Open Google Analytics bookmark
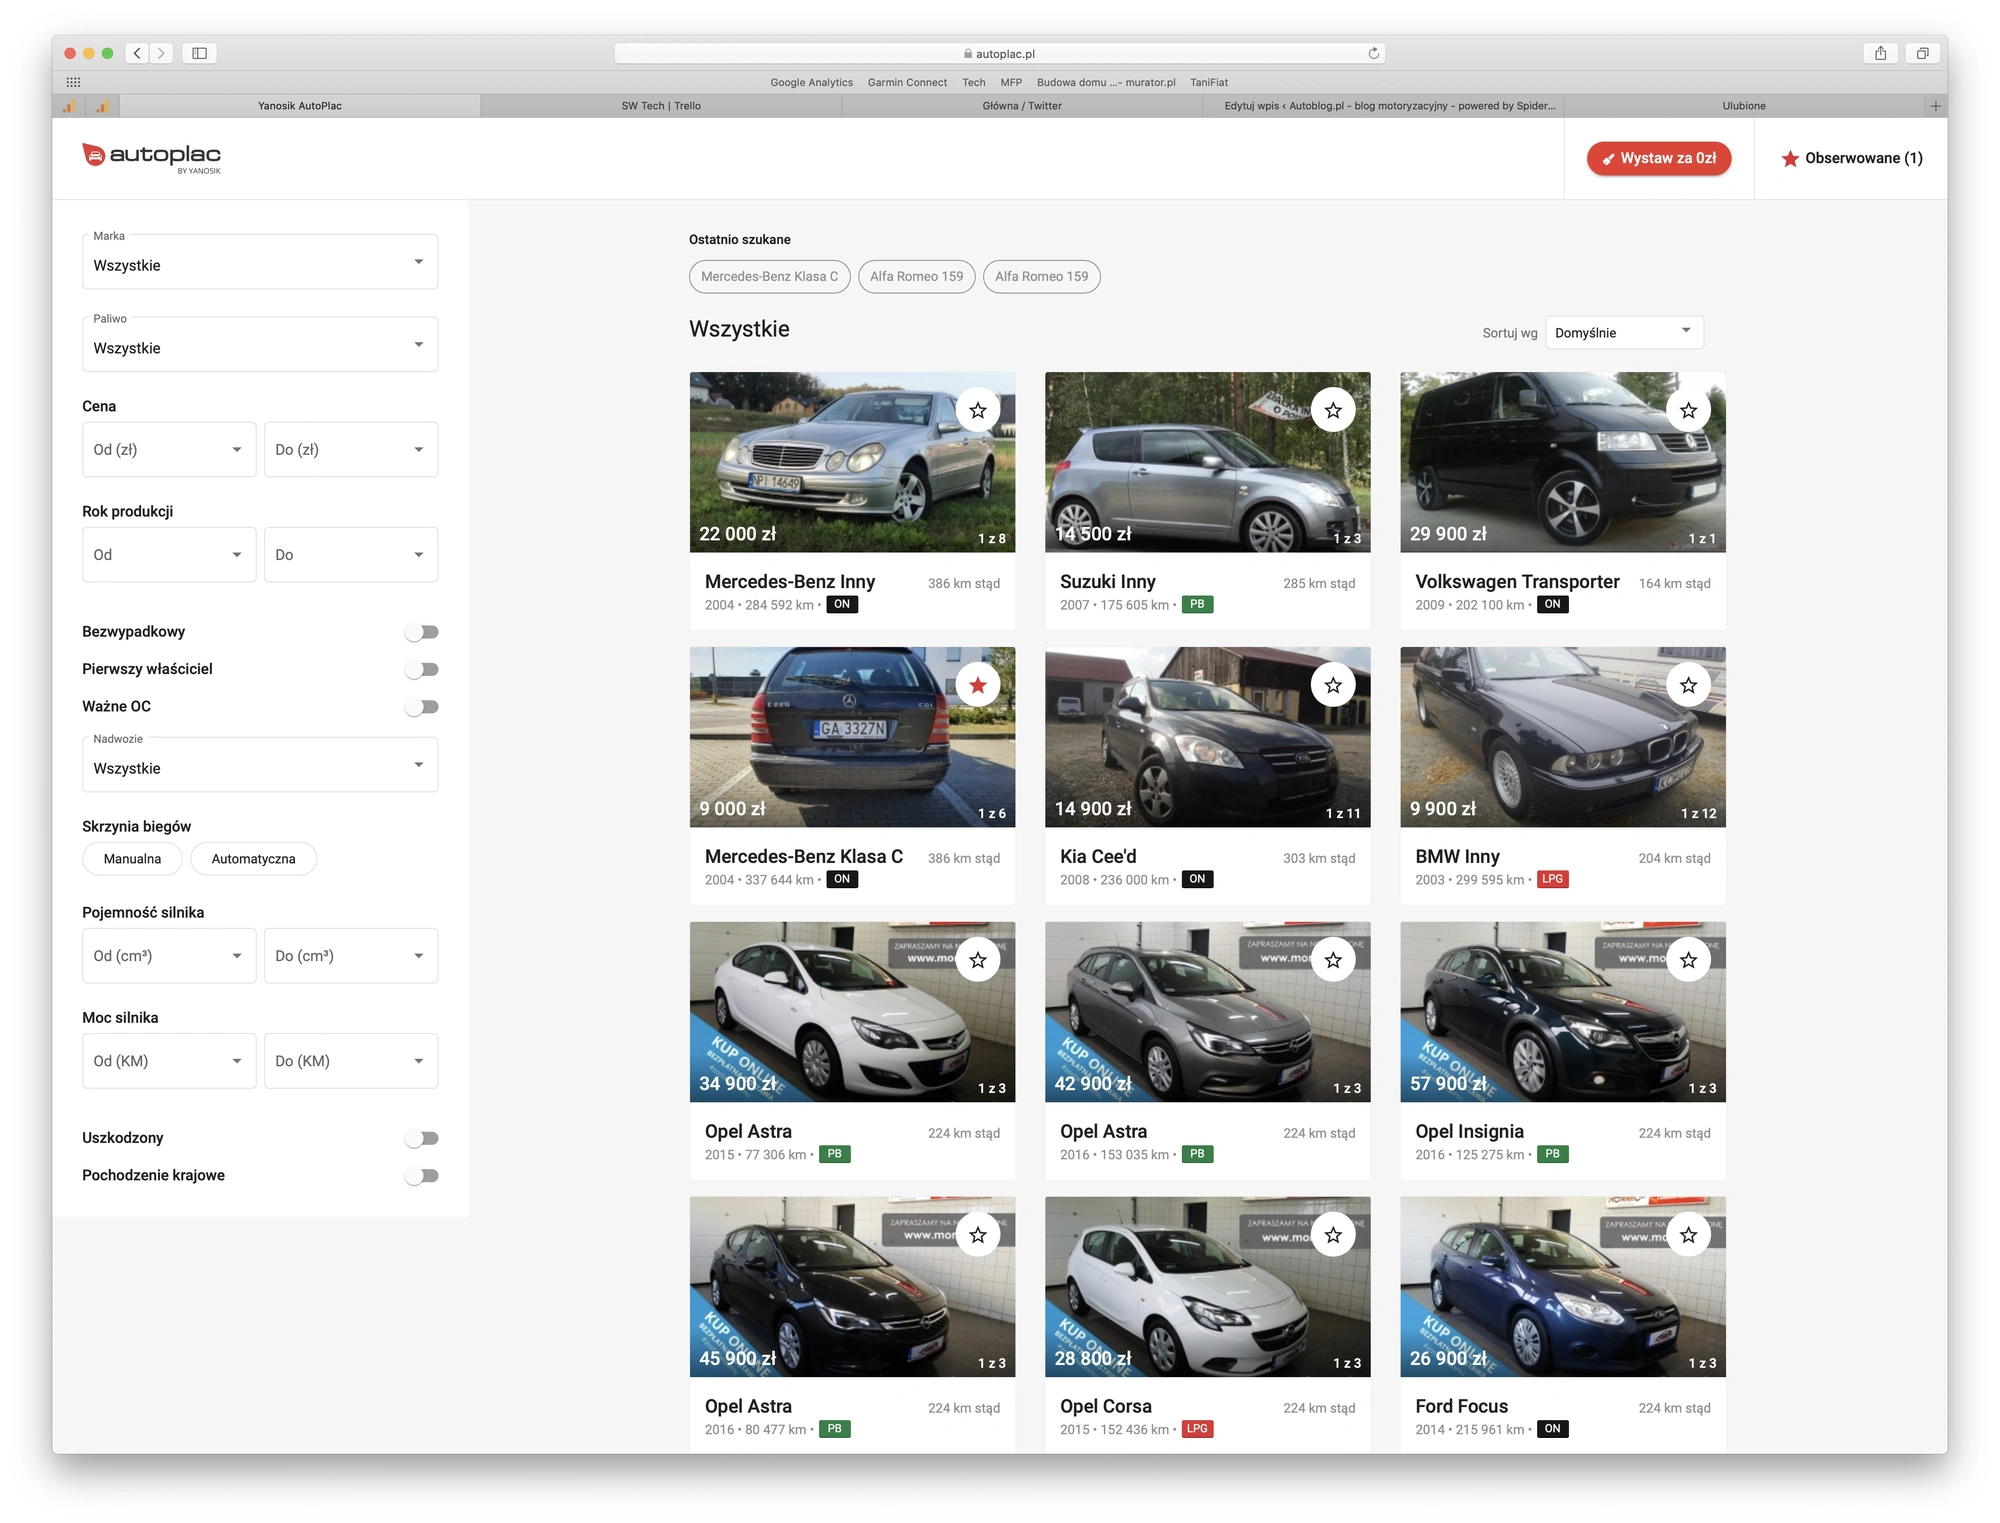 pos(811,82)
